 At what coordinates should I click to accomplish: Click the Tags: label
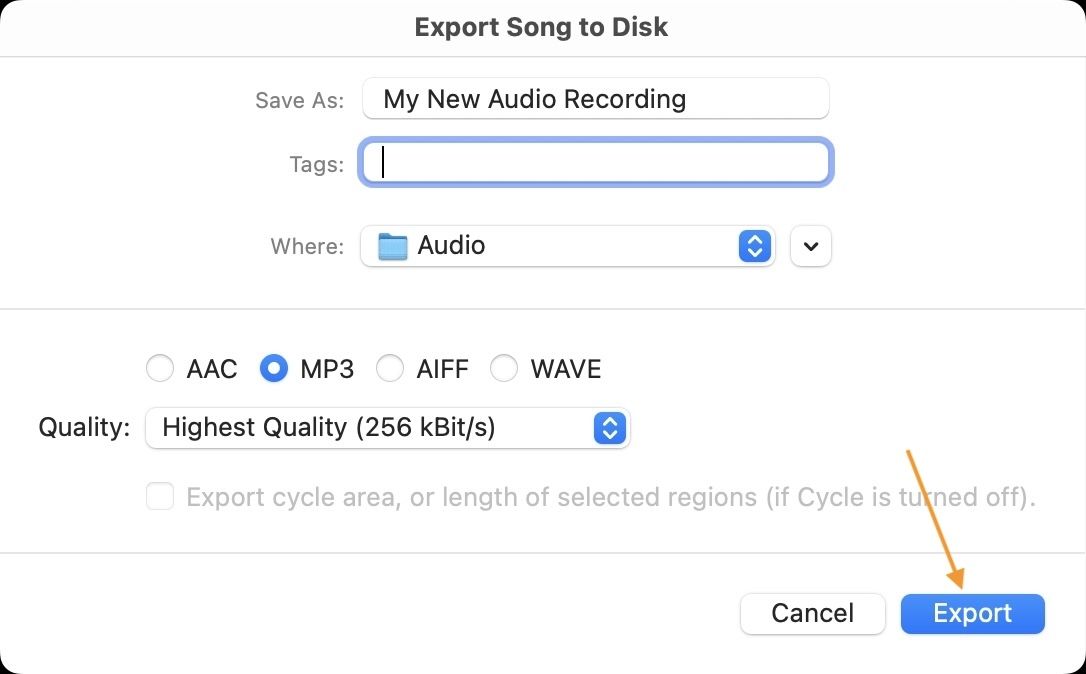pyautogui.click(x=317, y=164)
